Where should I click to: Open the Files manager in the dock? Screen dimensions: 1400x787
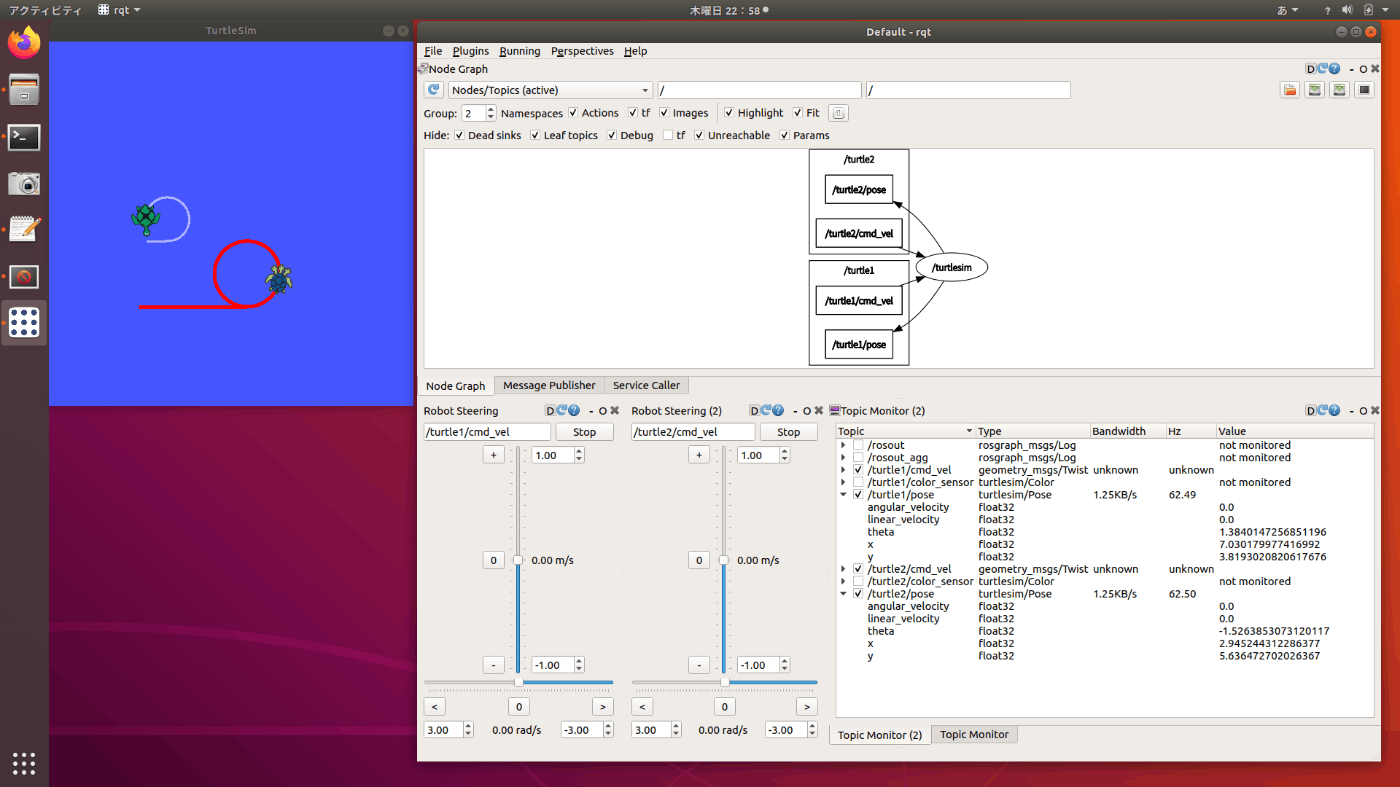coord(24,90)
